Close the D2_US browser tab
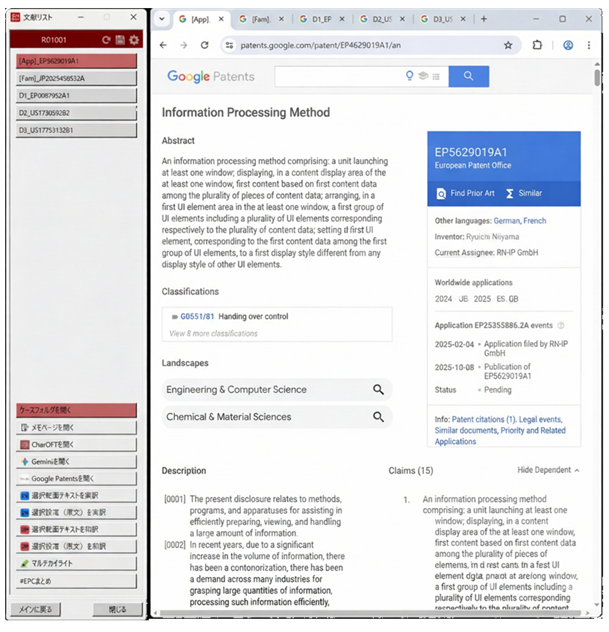The image size is (609, 632). [x=402, y=19]
